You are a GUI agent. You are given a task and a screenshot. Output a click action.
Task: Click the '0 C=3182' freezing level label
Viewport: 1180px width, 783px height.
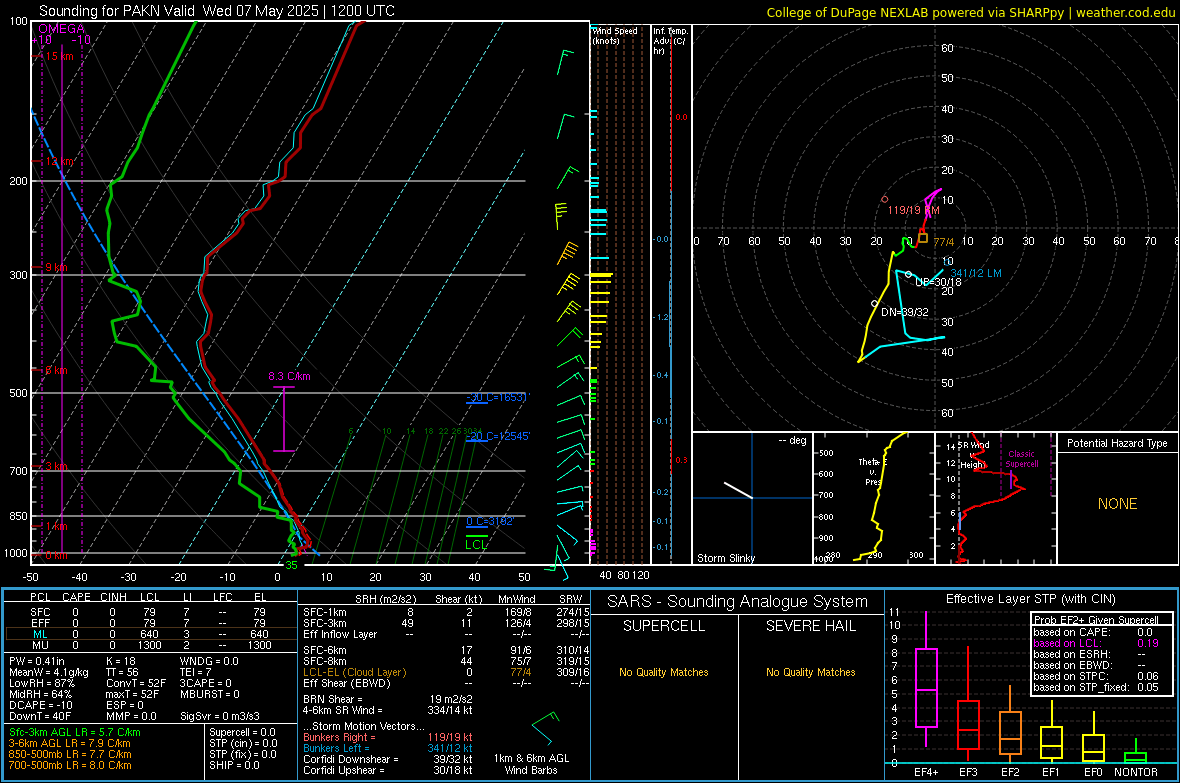[489, 521]
